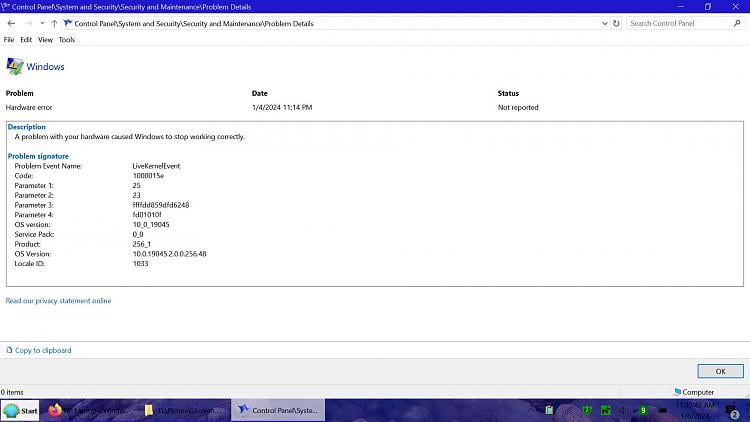Image resolution: width=750 pixels, height=422 pixels.
Task: Go back with the Back arrow
Action: [11, 23]
